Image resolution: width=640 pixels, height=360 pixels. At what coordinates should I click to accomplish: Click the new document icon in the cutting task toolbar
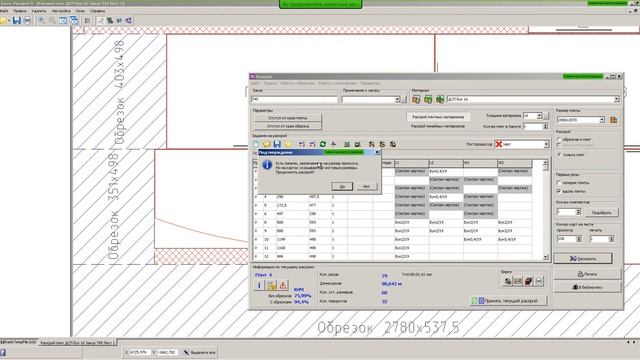(x=256, y=144)
